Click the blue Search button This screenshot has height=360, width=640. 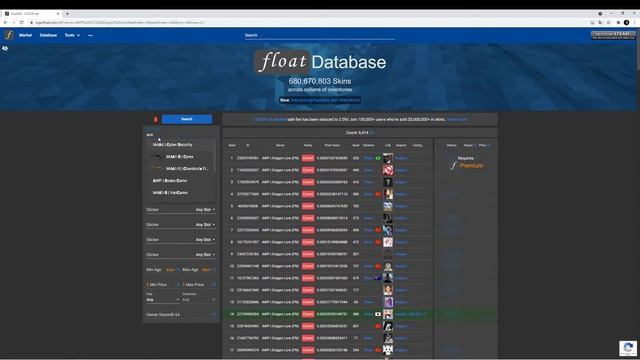tap(187, 119)
